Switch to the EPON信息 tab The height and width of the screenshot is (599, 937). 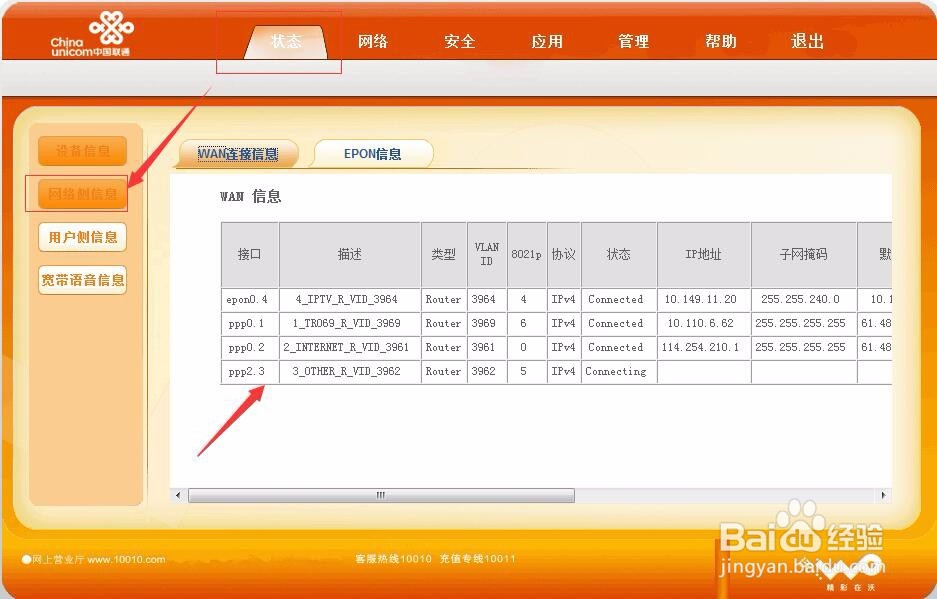373,153
